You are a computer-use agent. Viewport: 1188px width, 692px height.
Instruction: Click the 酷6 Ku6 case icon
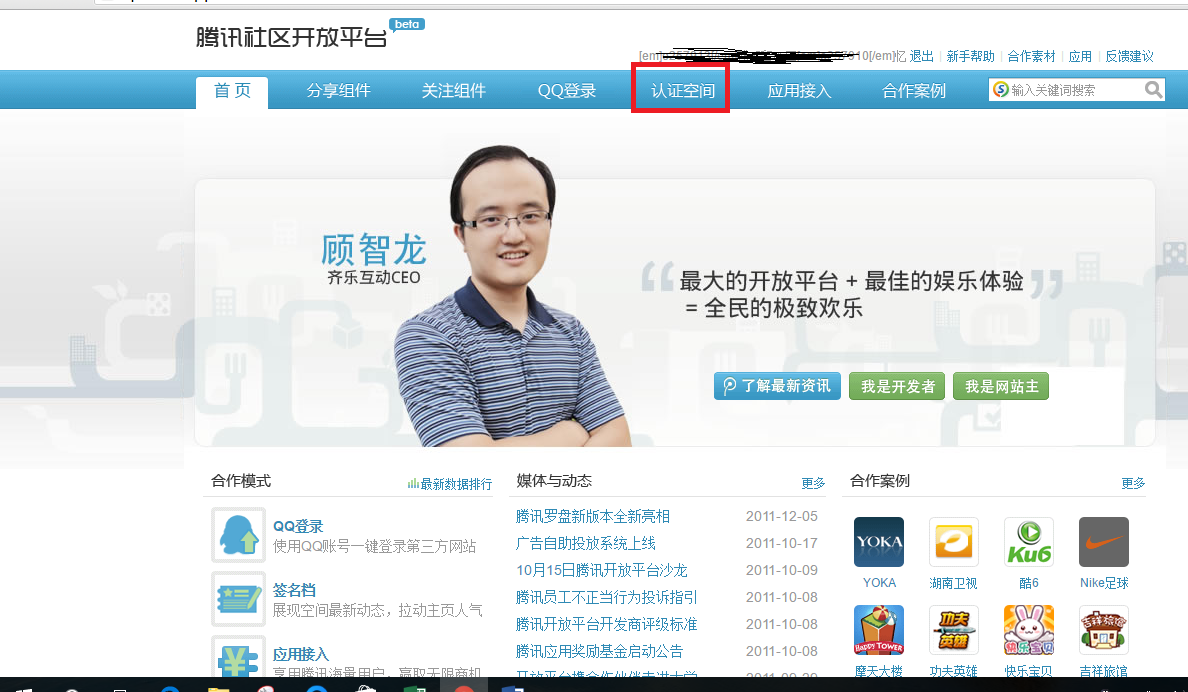point(1029,542)
